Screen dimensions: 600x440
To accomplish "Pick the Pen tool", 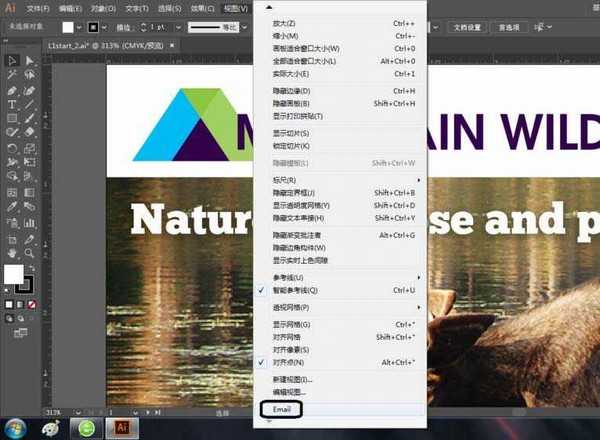I will [x=12, y=89].
